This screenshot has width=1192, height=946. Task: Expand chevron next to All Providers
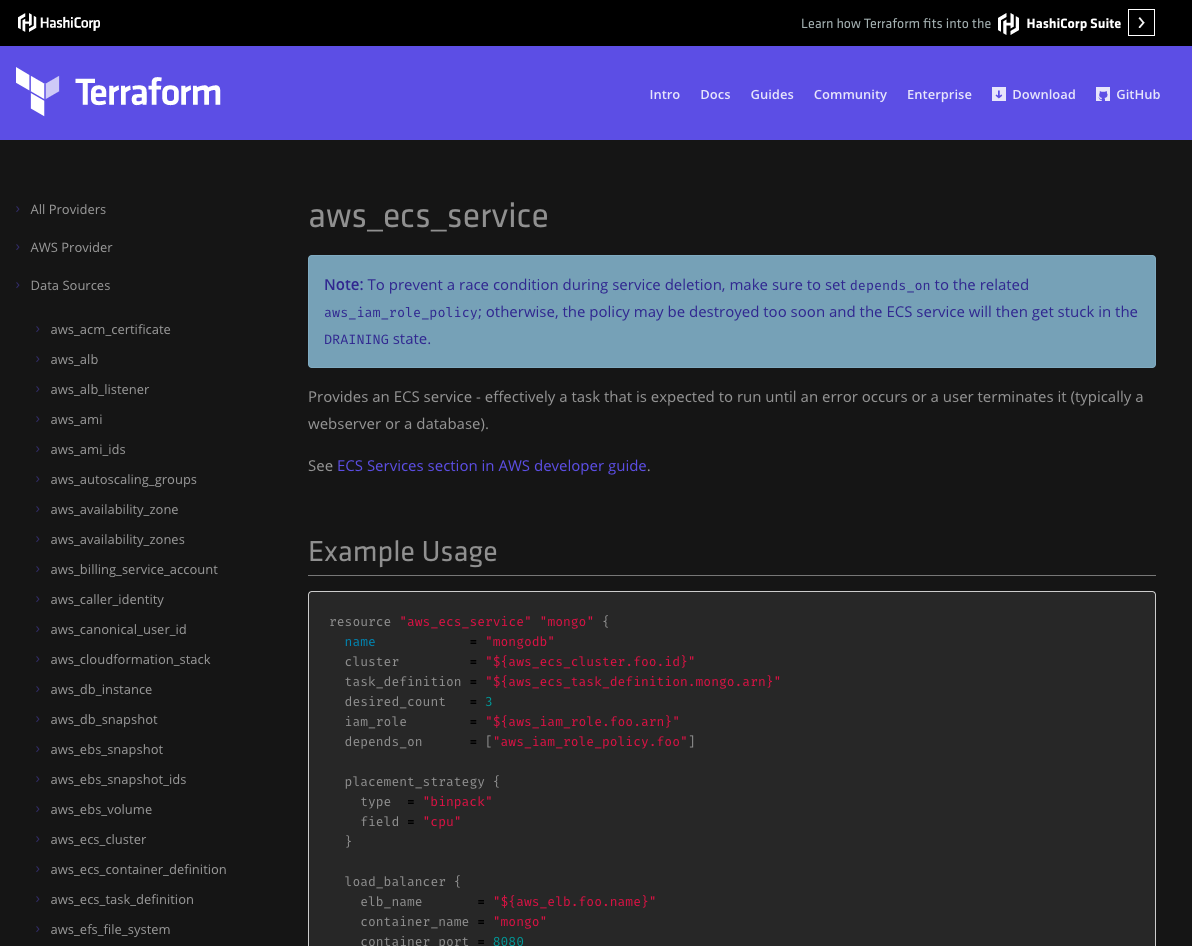tap(17, 208)
